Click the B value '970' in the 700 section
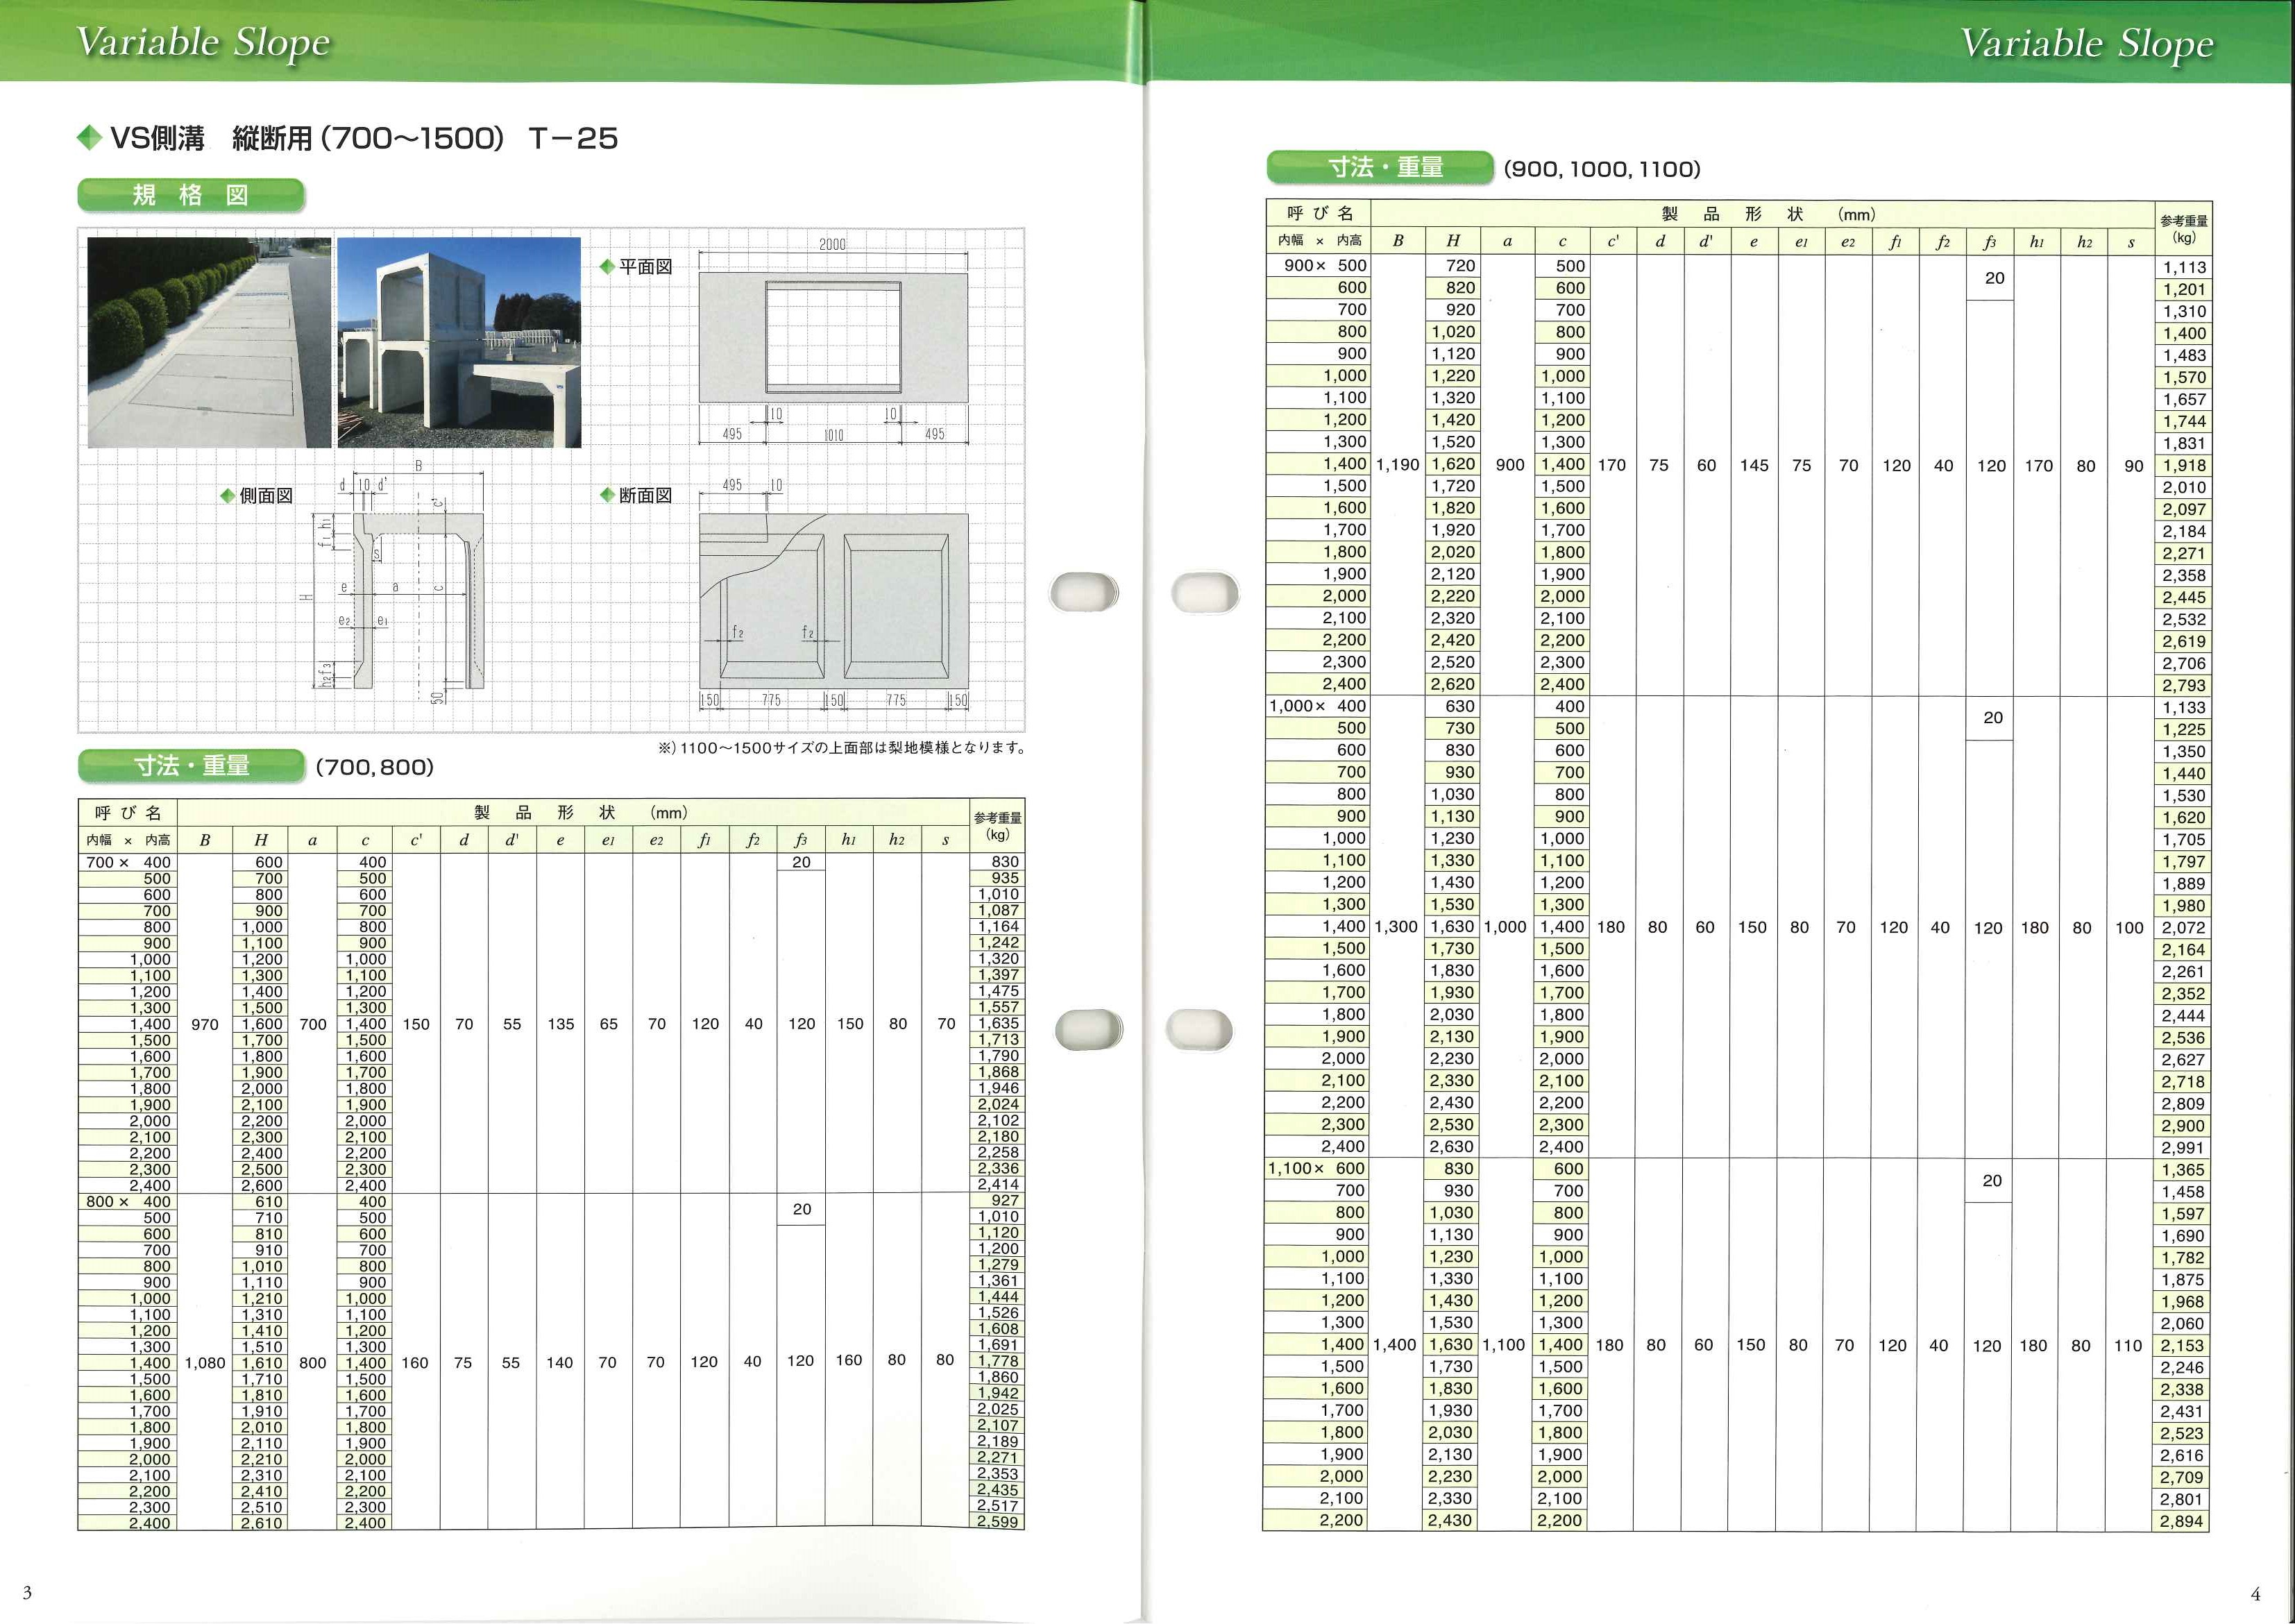2295x1624 pixels. (204, 1024)
